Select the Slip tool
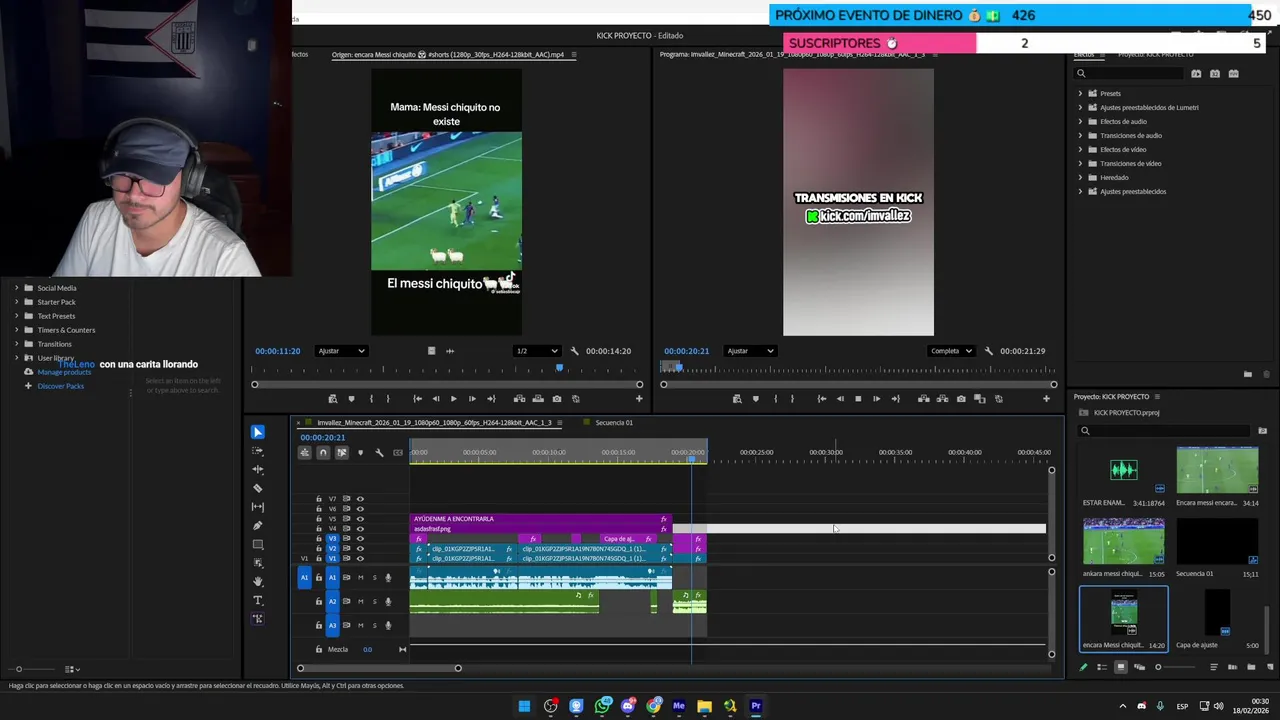Viewport: 1280px width, 720px height. point(258,507)
